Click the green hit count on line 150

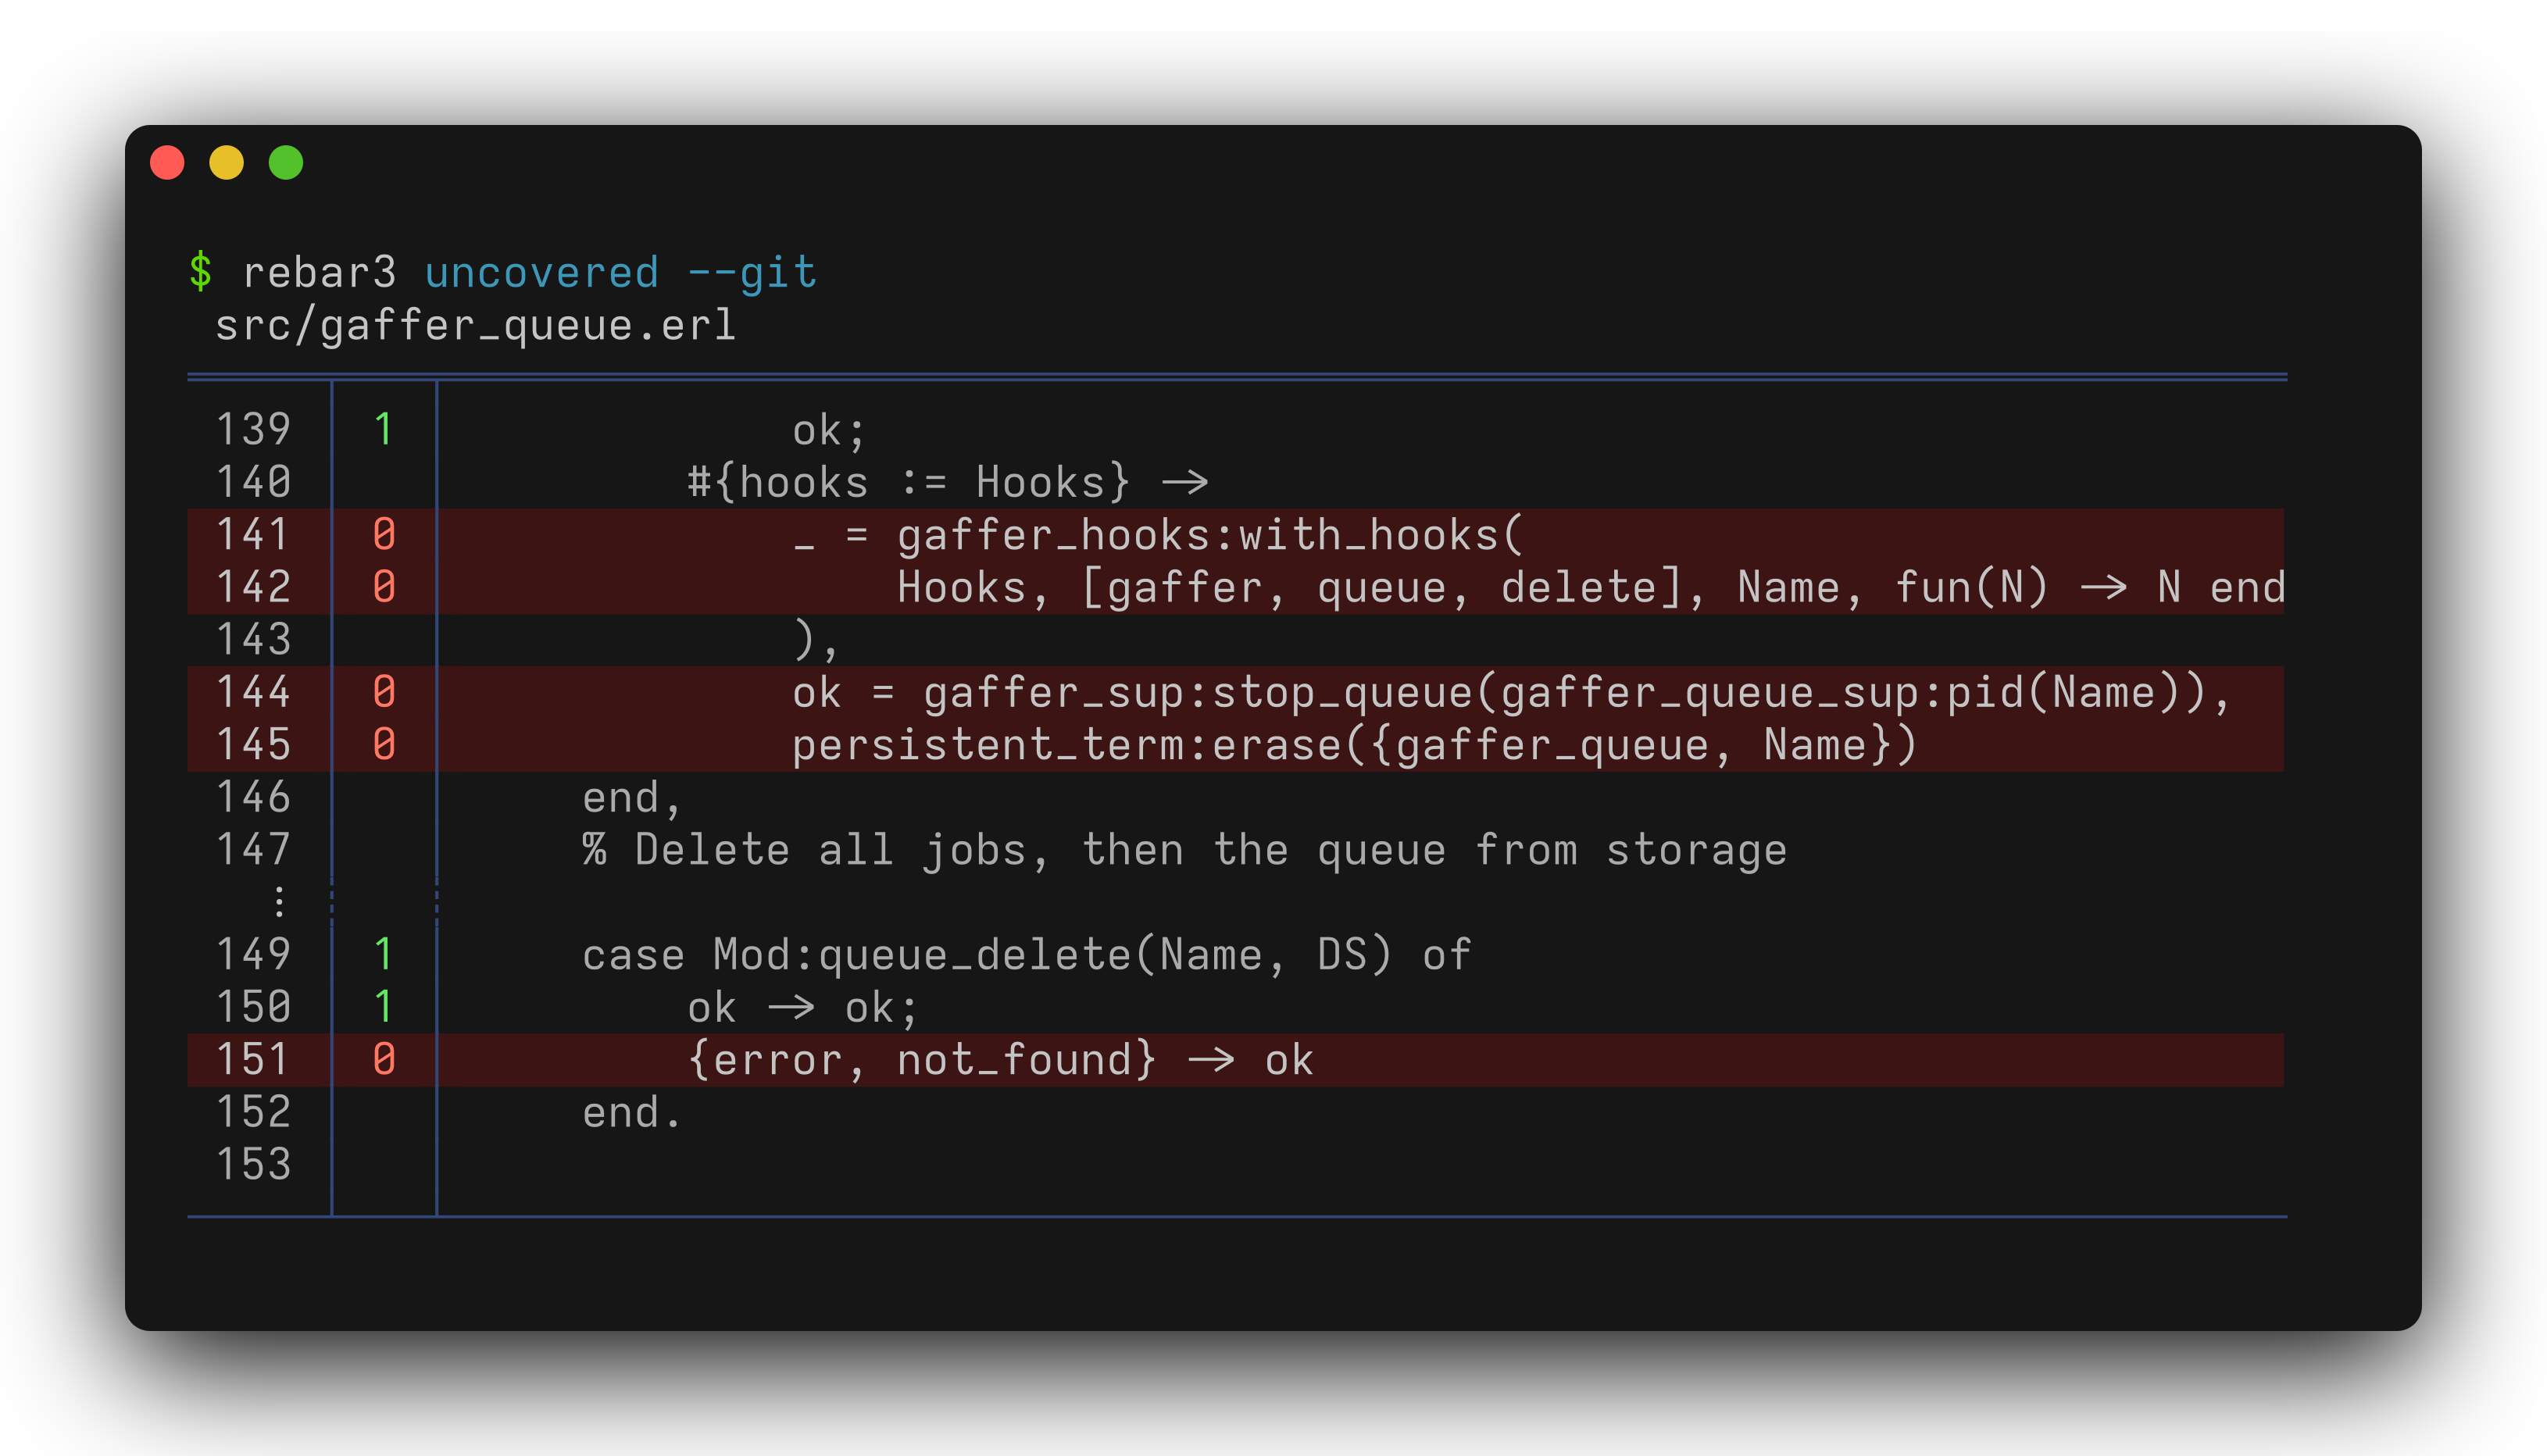pos(383,1006)
